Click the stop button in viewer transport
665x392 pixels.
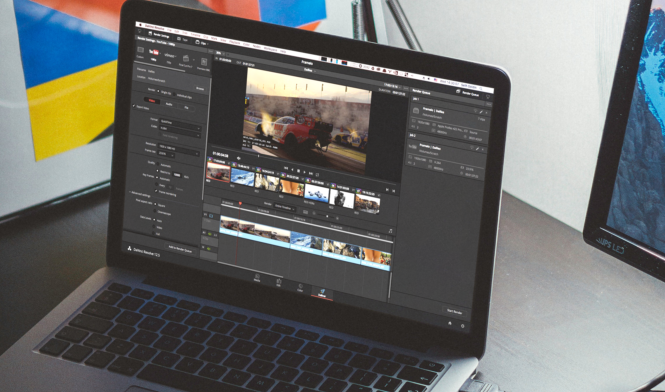[x=299, y=170]
